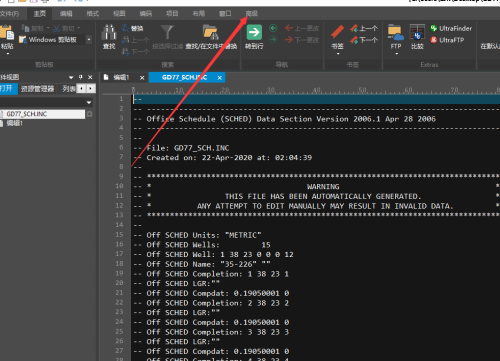
Task: Click the Compare (比较) icon
Action: coord(417,32)
